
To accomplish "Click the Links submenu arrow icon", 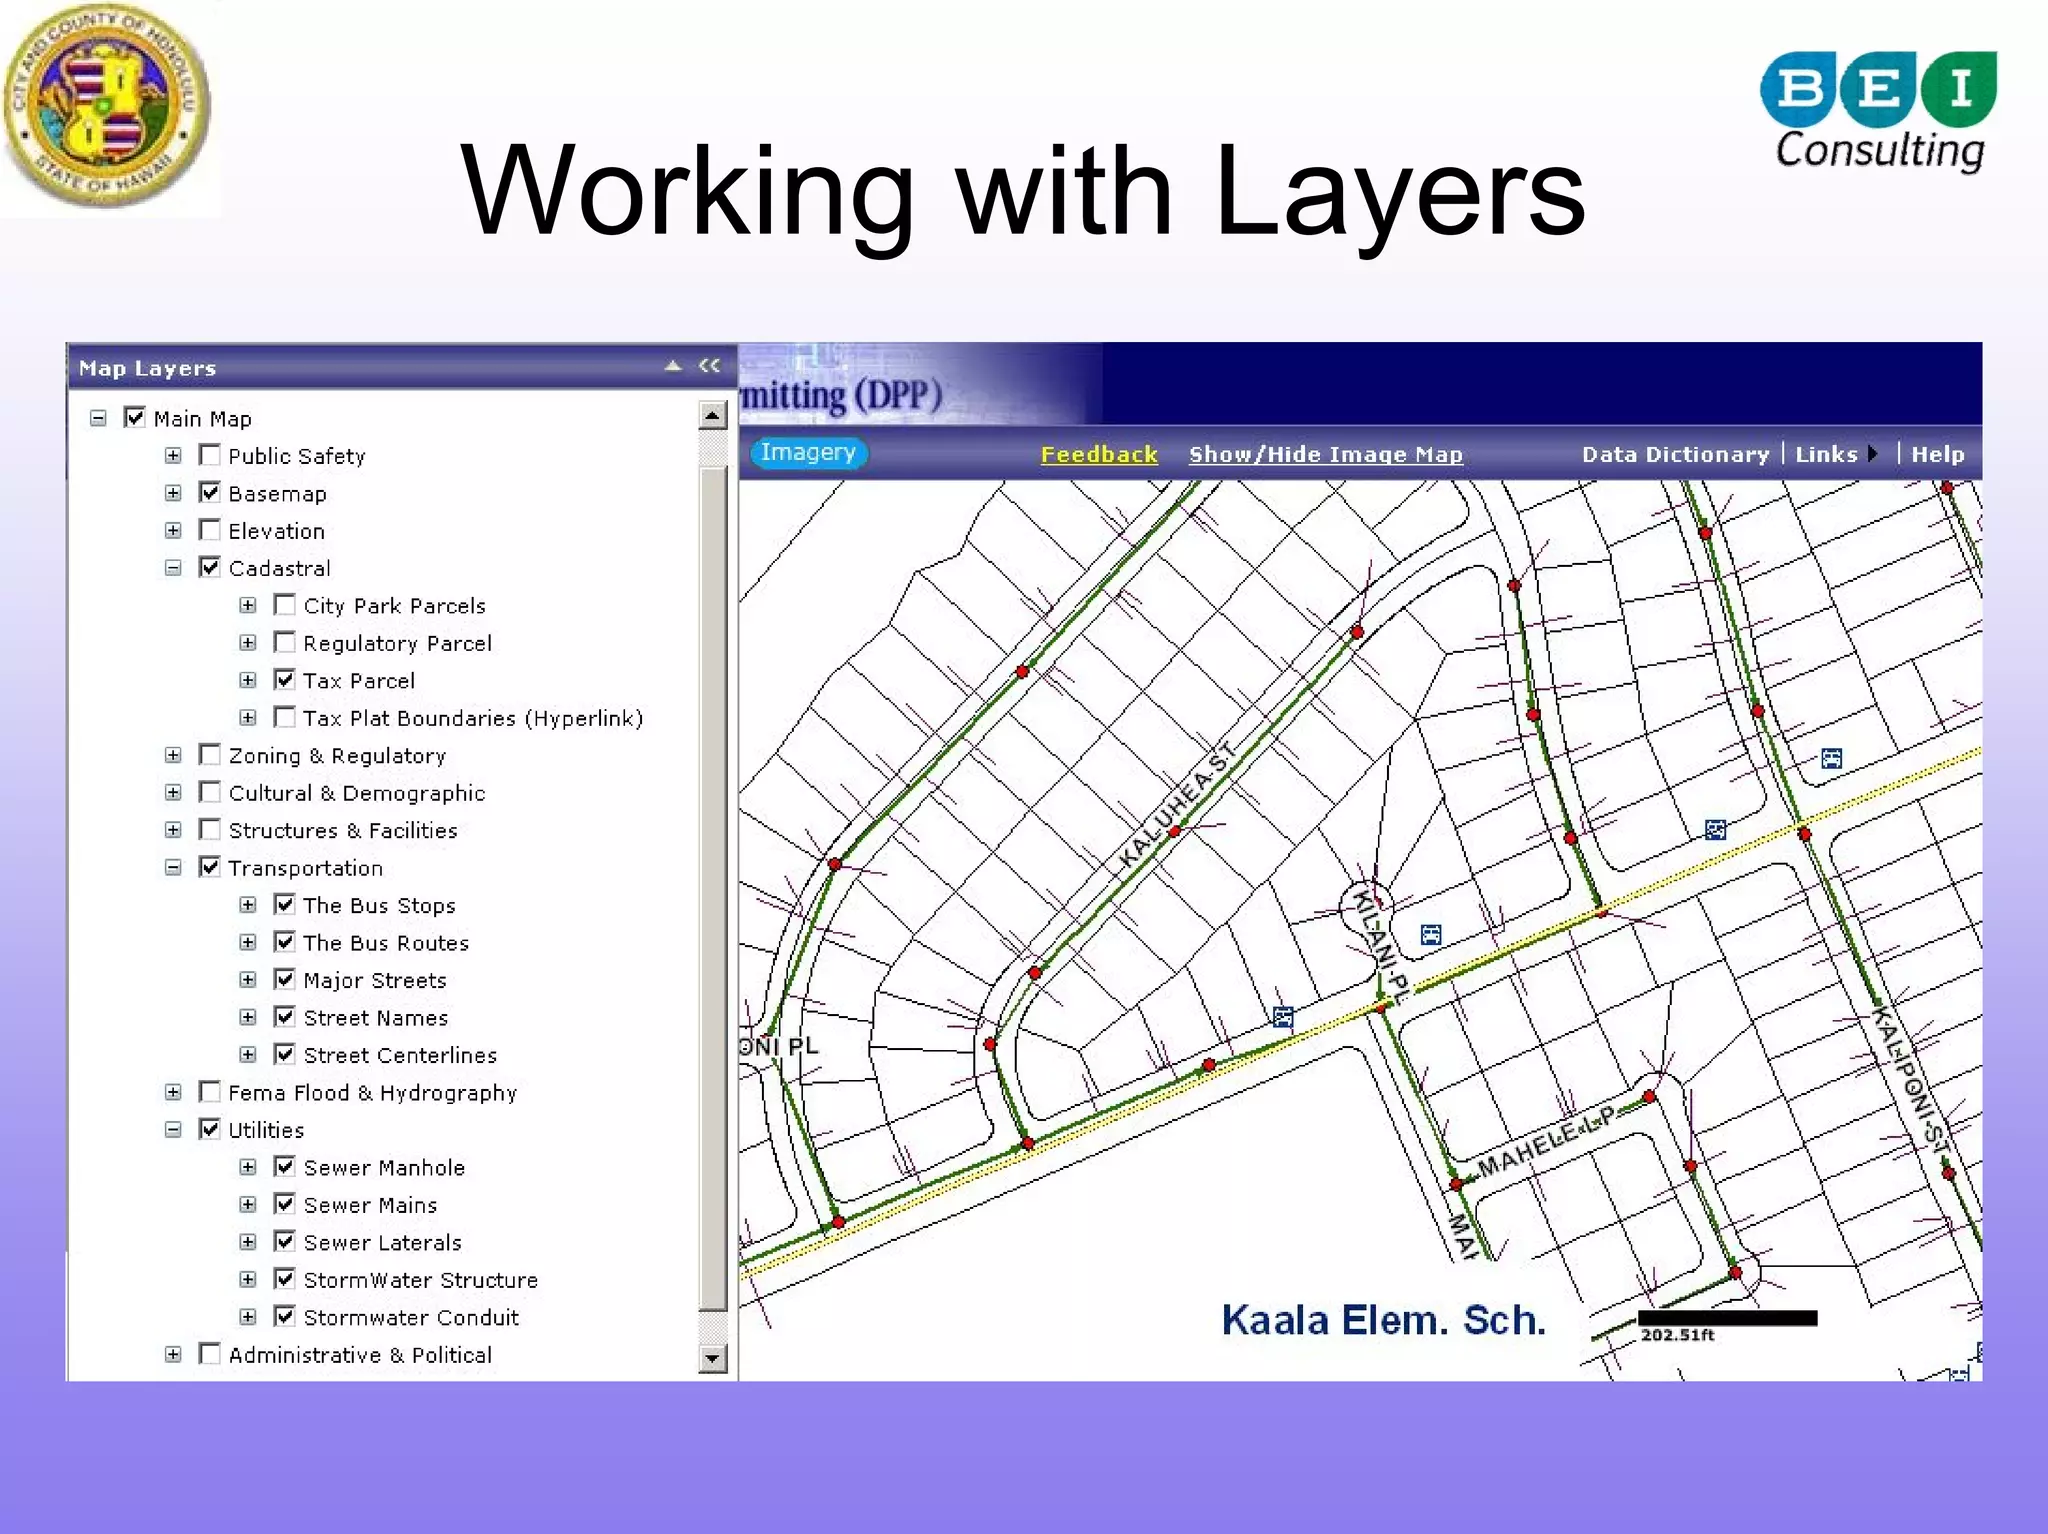I will (x=1872, y=453).
